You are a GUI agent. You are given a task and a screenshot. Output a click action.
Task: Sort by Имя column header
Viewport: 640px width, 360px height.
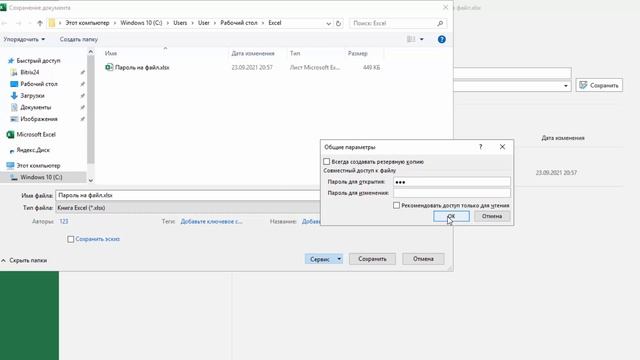(x=111, y=53)
